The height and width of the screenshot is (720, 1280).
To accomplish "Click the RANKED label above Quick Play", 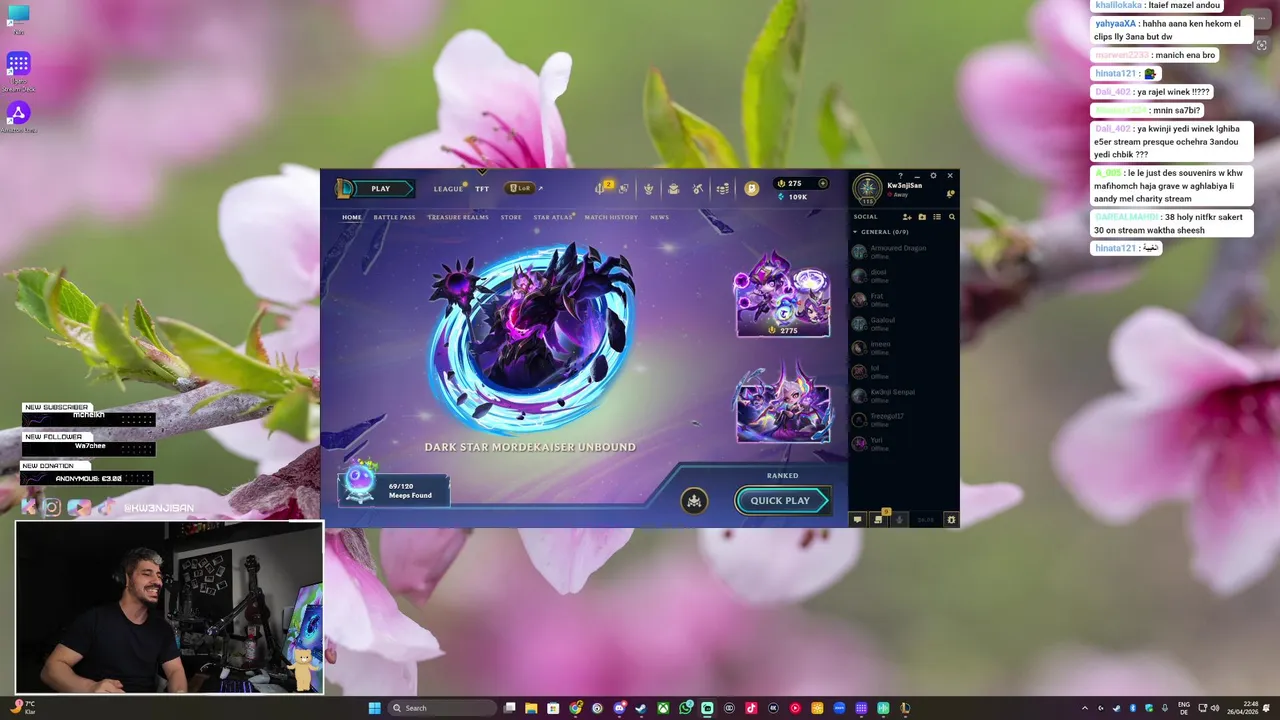I will tap(782, 475).
